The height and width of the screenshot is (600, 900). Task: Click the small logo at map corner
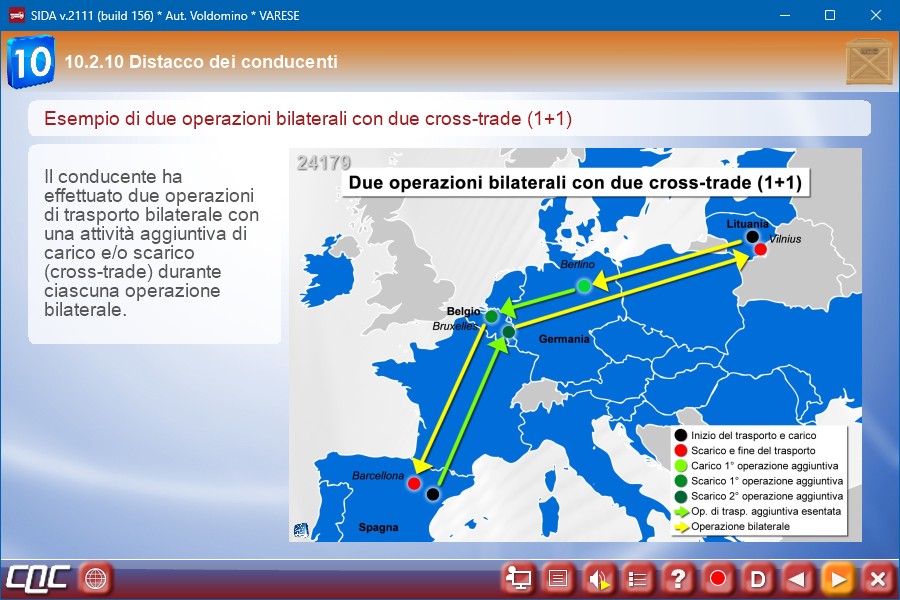(x=299, y=530)
